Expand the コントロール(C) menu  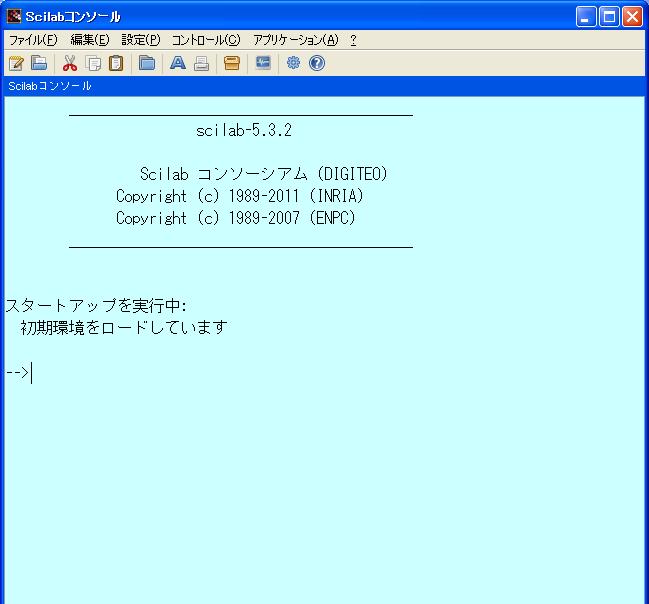(206, 40)
